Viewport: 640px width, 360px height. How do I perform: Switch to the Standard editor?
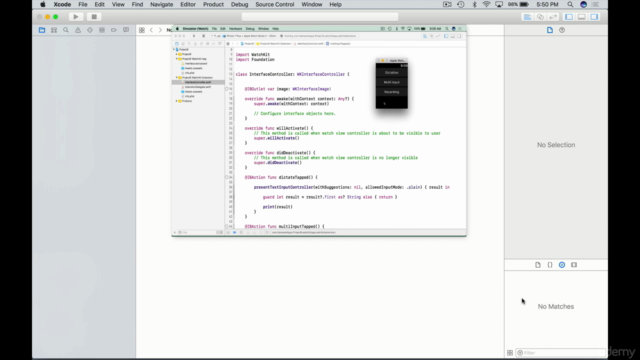[527, 17]
